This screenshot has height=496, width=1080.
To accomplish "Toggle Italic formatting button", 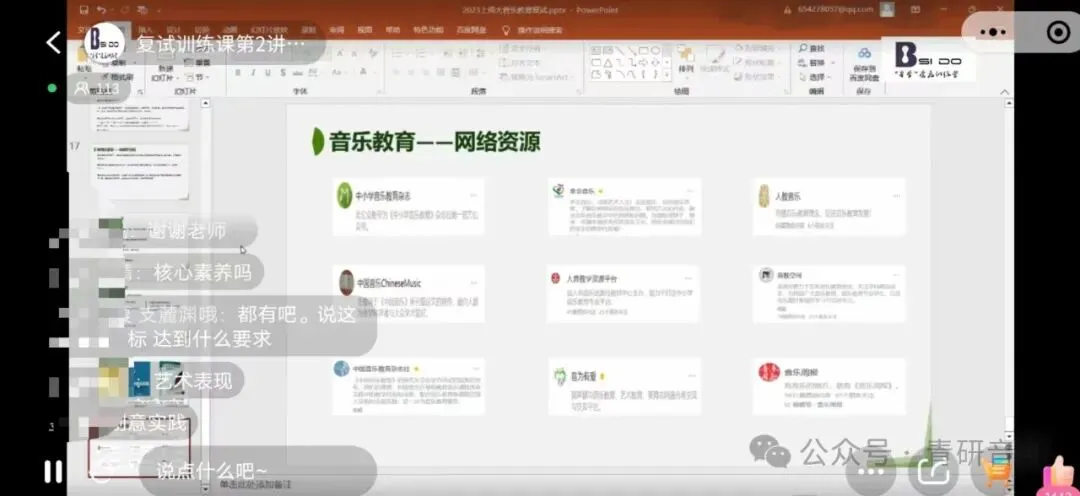I will (x=253, y=72).
